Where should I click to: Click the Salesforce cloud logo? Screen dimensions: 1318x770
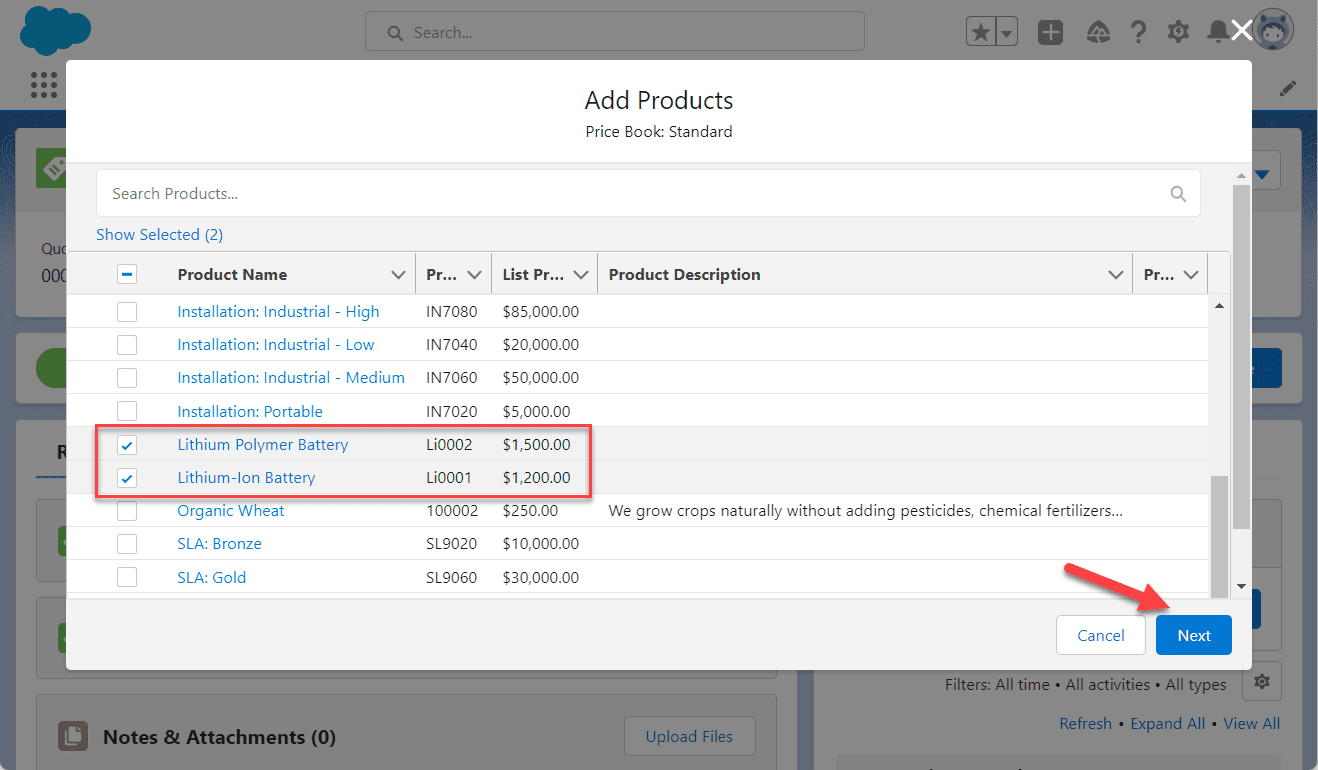tap(55, 31)
